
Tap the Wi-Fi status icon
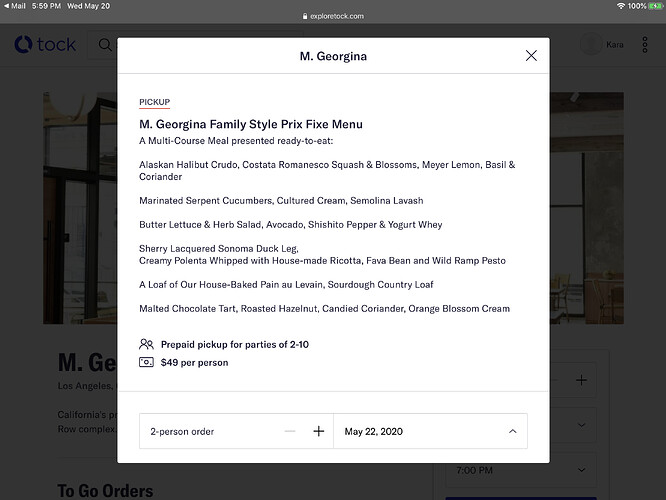tap(621, 6)
